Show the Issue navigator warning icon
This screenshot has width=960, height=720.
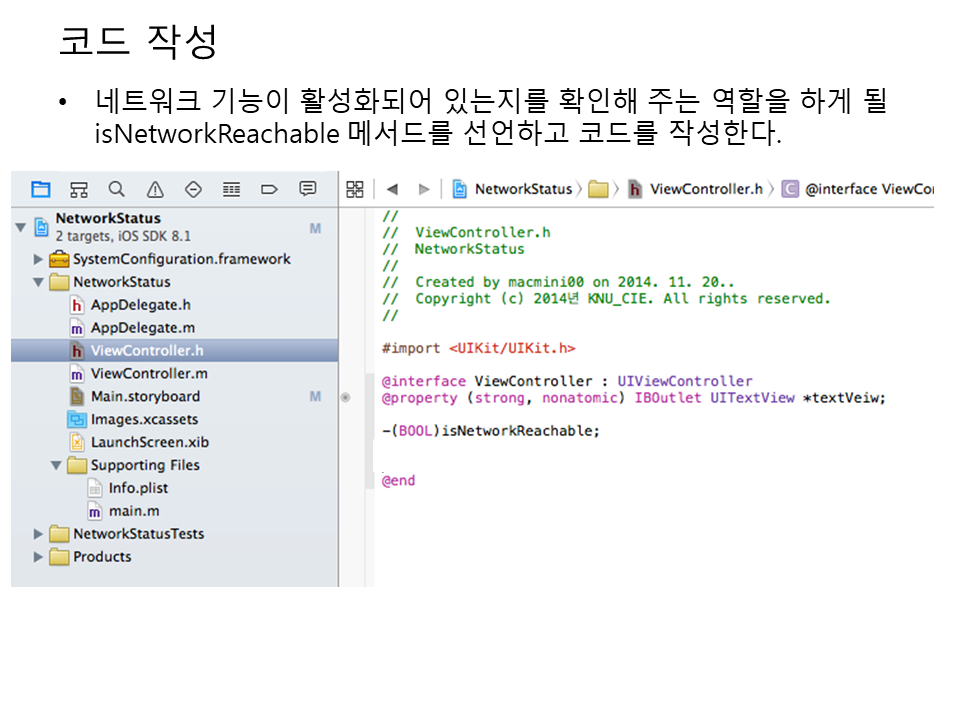coord(155,189)
